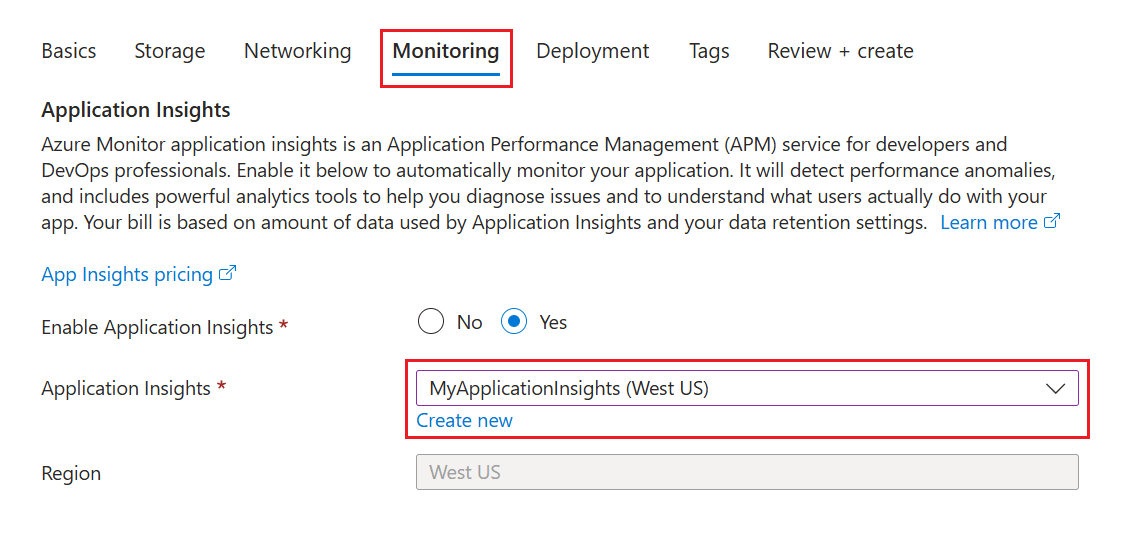Open the App Insights pricing link
This screenshot has height=544, width=1128.
coord(127,275)
